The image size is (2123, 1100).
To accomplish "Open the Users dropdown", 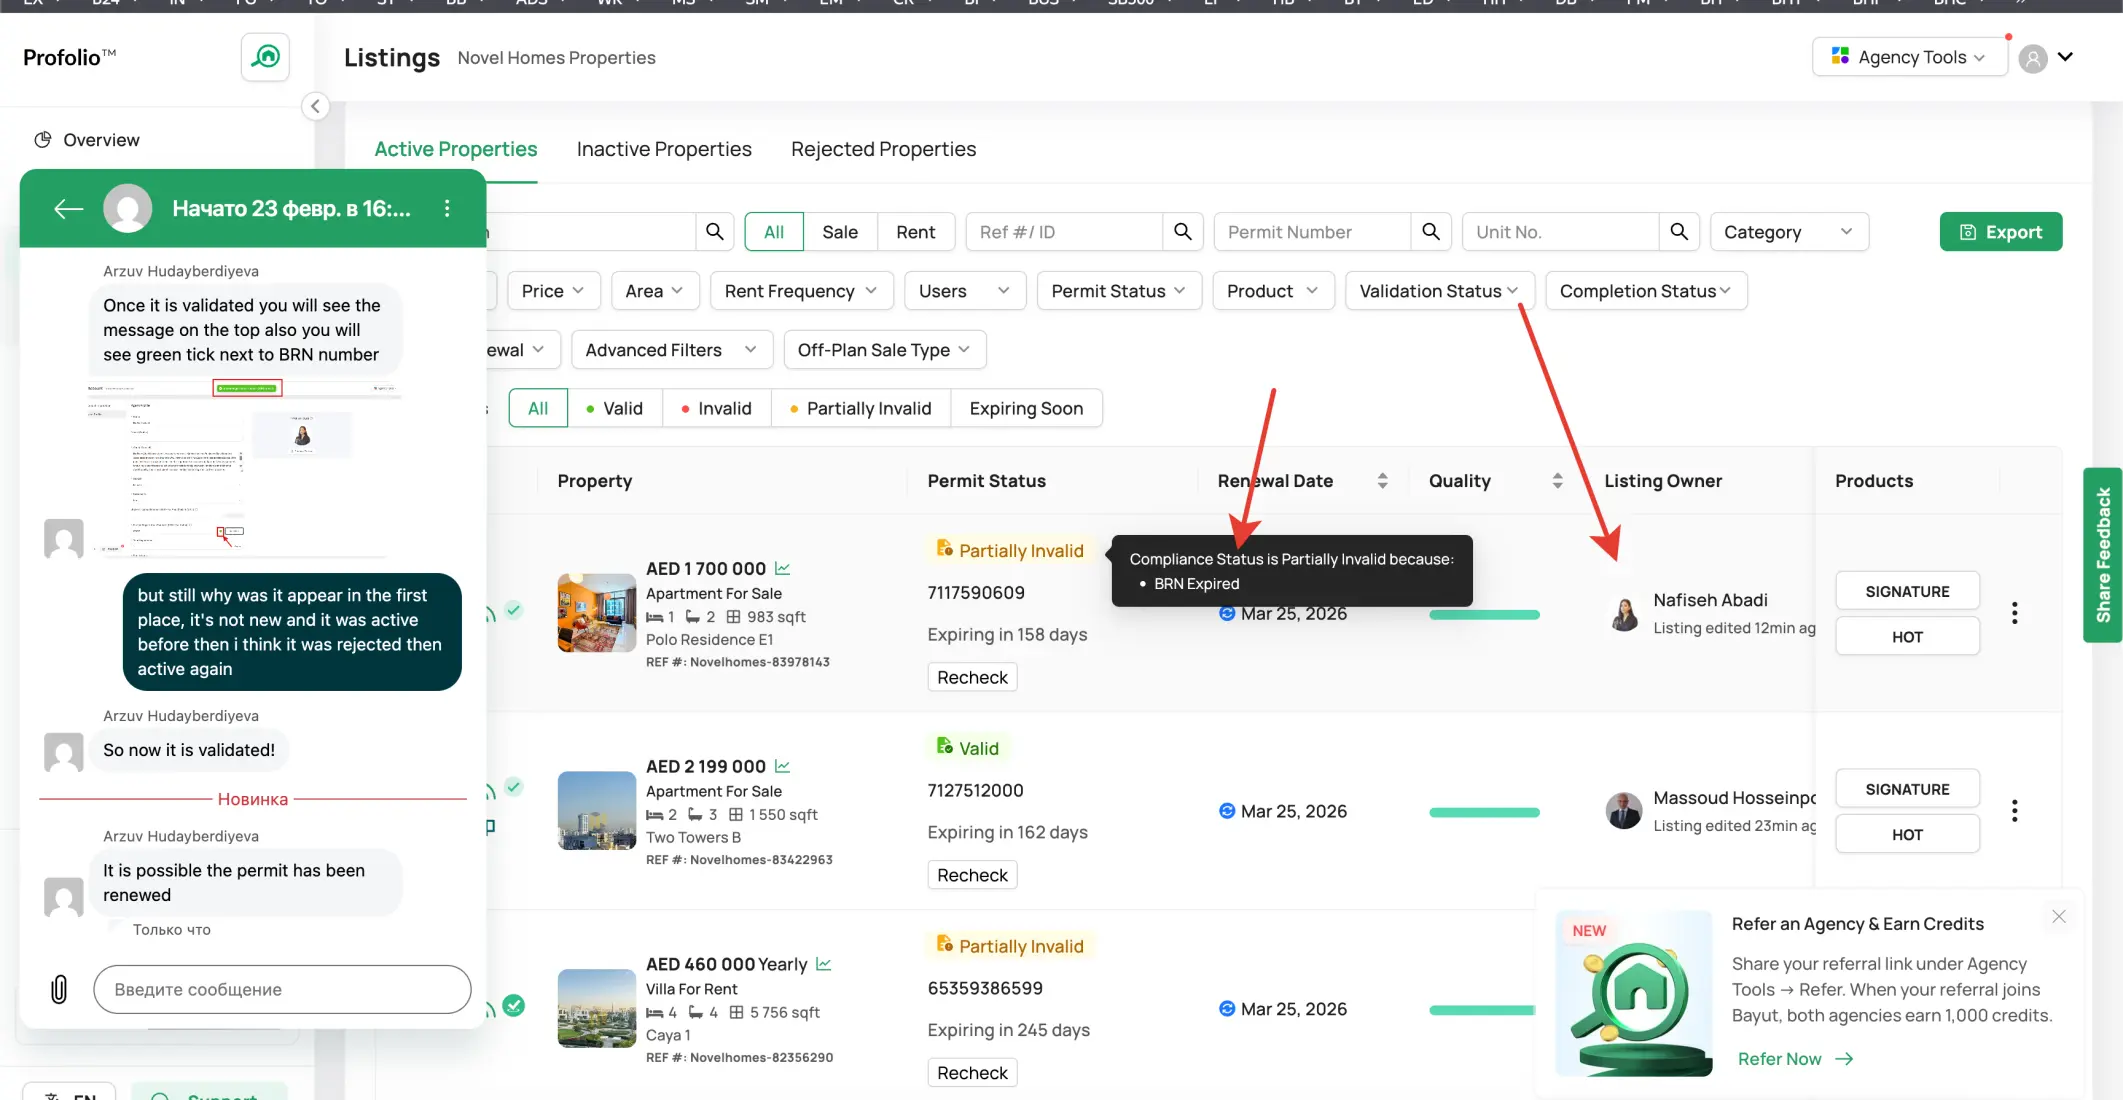I will (965, 291).
